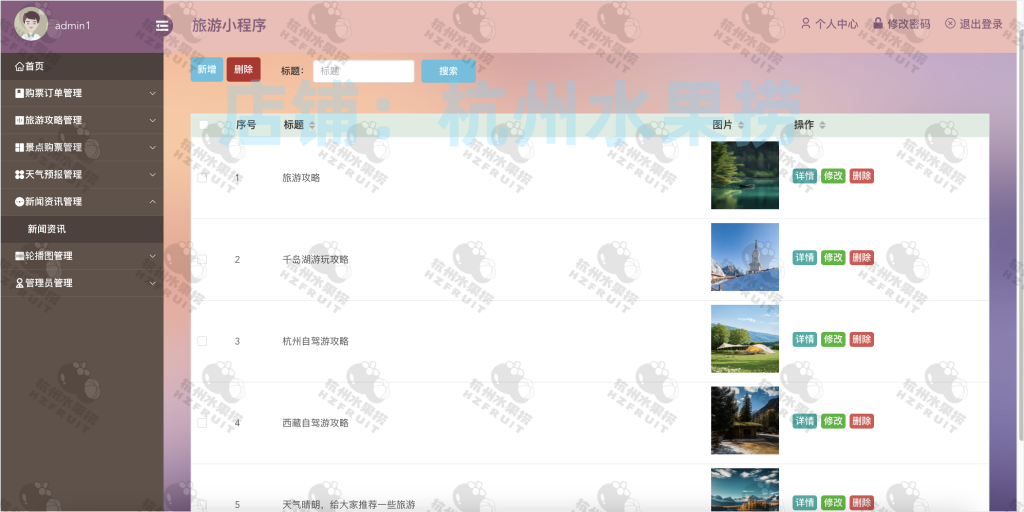The width and height of the screenshot is (1024, 512).
Task: Open 修改密码 link
Action: click(x=908, y=24)
